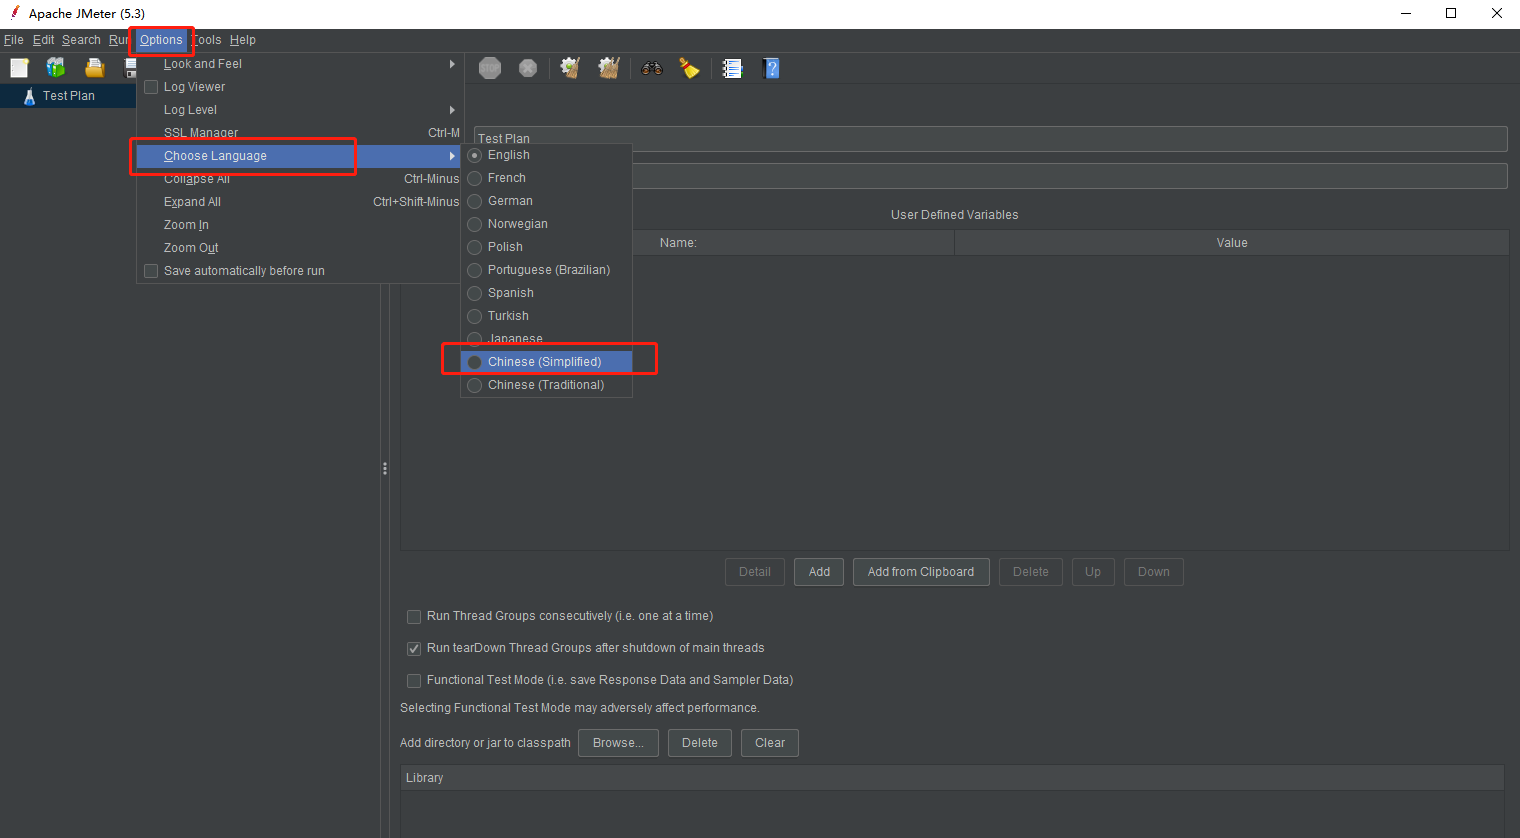Click the Add variable button
The width and height of the screenshot is (1520, 838).
[x=819, y=572]
